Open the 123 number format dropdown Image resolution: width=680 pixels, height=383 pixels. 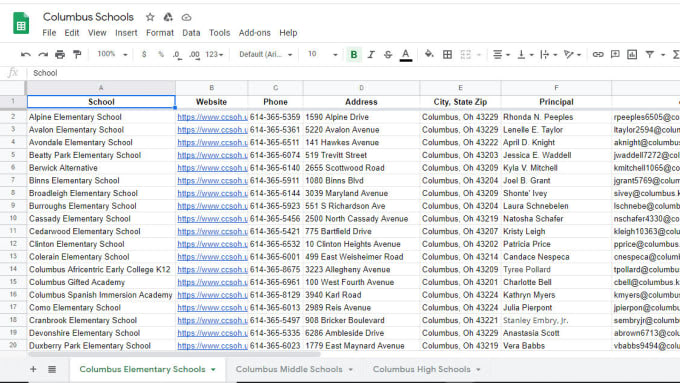(x=214, y=55)
